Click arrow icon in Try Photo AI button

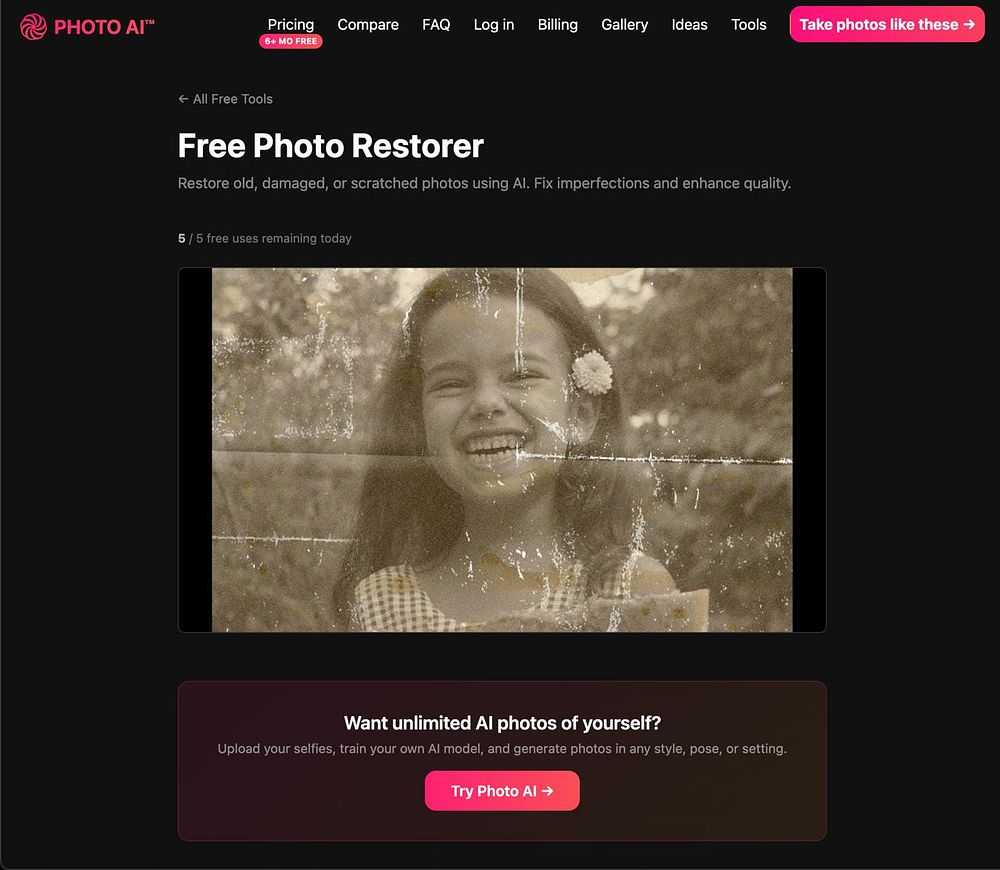tap(547, 791)
